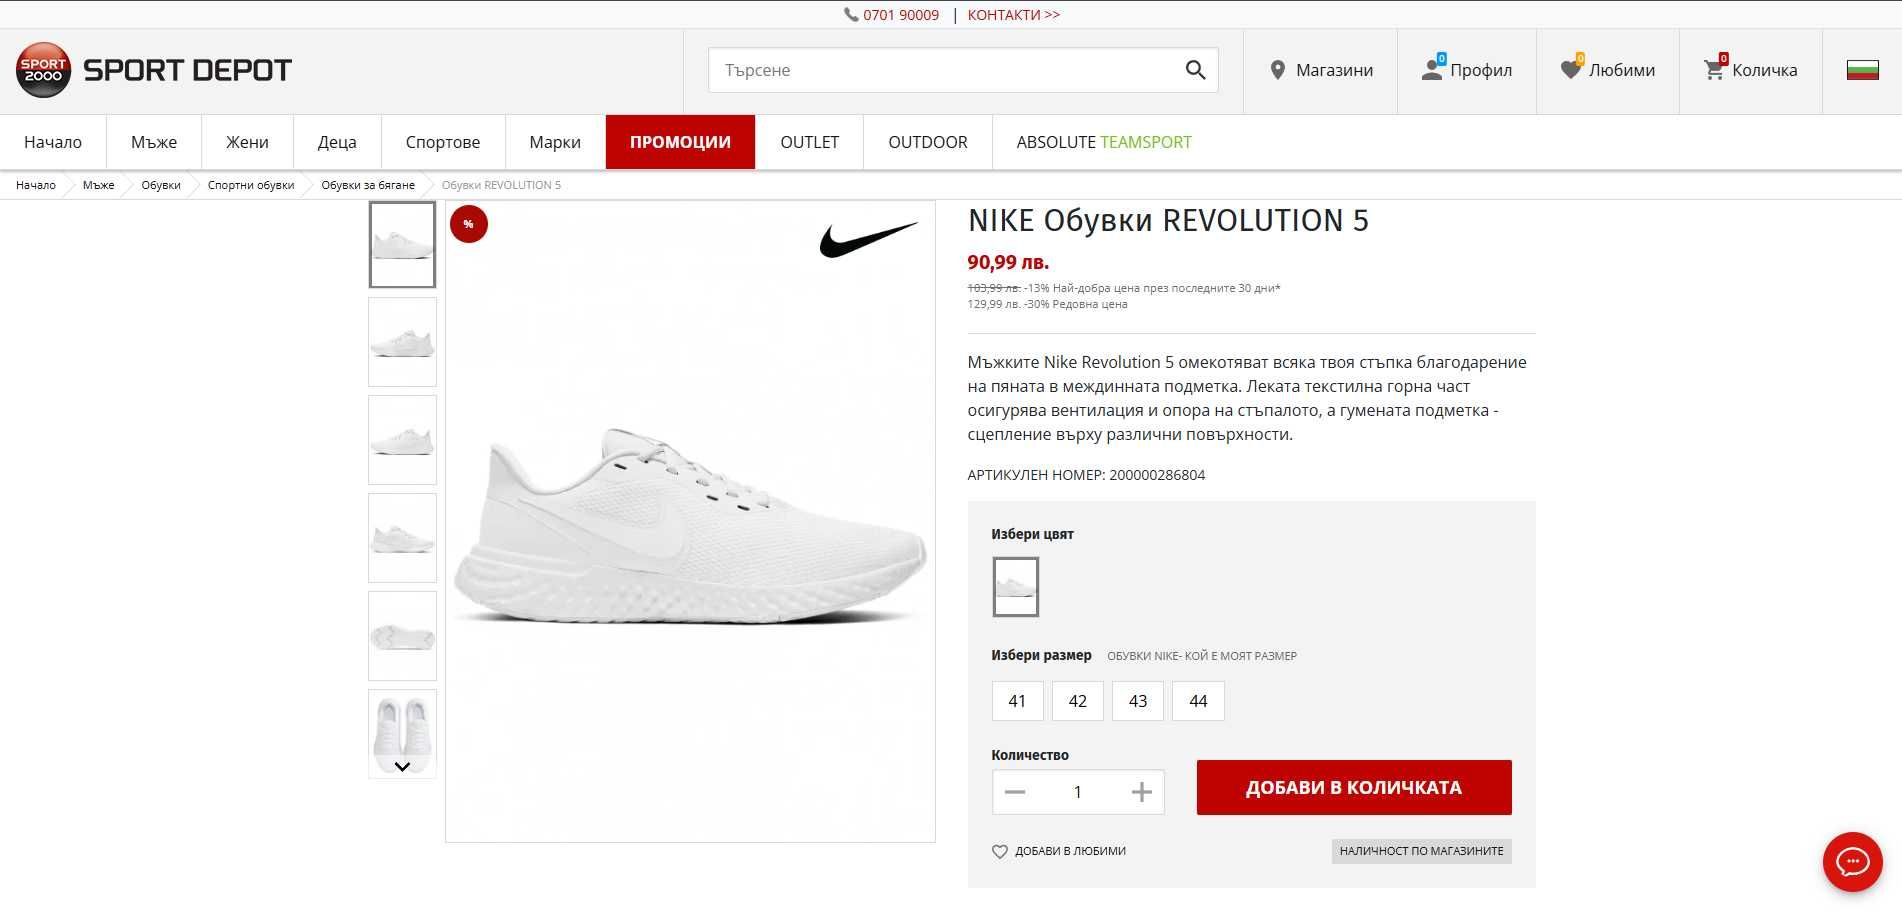Click the main white shoe image
Screen dimensions: 1902x912
(x=690, y=521)
